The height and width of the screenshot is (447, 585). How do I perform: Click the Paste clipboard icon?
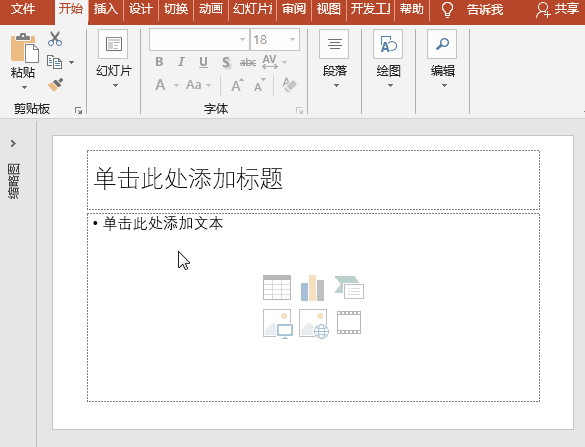25,48
